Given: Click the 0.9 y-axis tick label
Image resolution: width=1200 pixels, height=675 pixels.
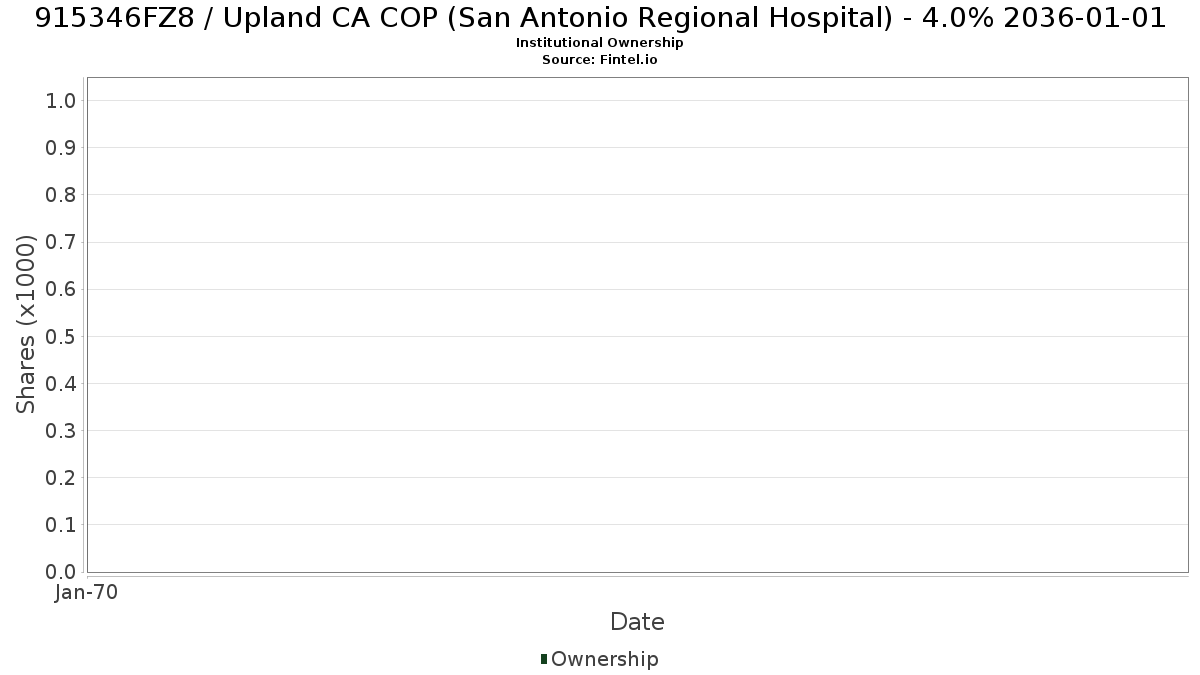Looking at the screenshot, I should [x=61, y=147].
